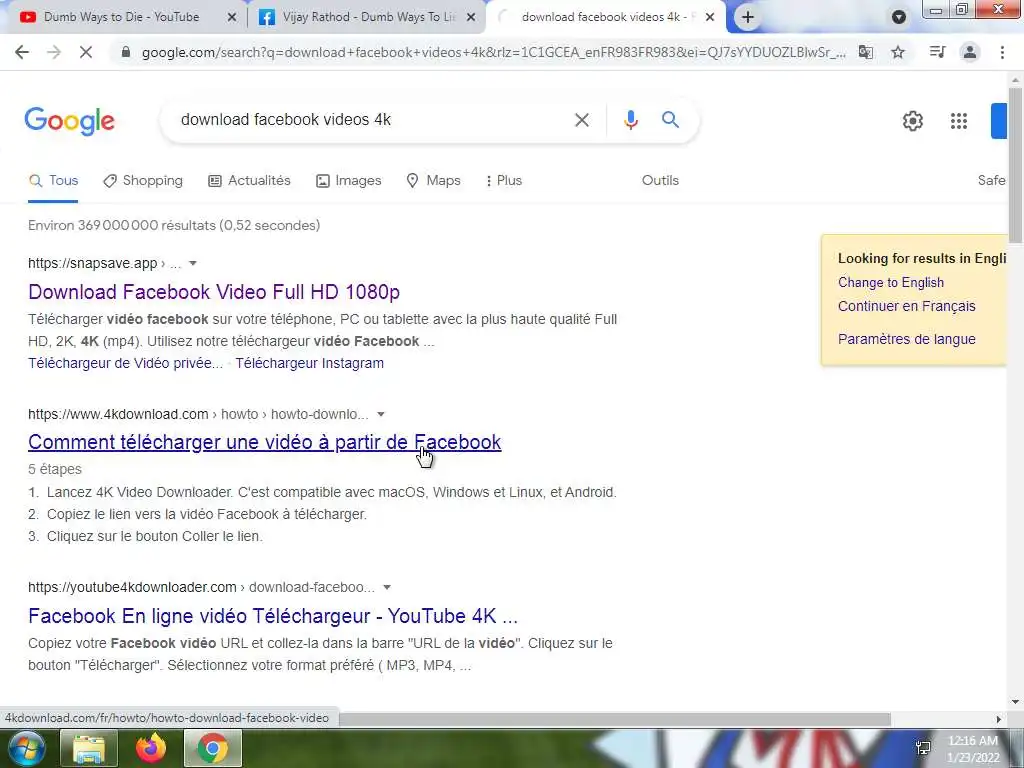The height and width of the screenshot is (768, 1024).
Task: Close the download facebook videos tab
Action: pos(710,18)
